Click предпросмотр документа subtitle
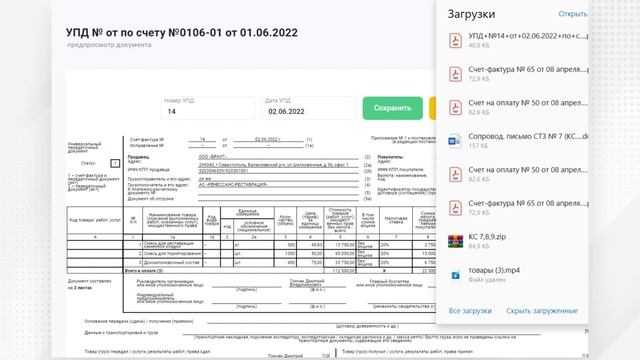Screen dimensions: 640x360 pyautogui.click(x=109, y=45)
